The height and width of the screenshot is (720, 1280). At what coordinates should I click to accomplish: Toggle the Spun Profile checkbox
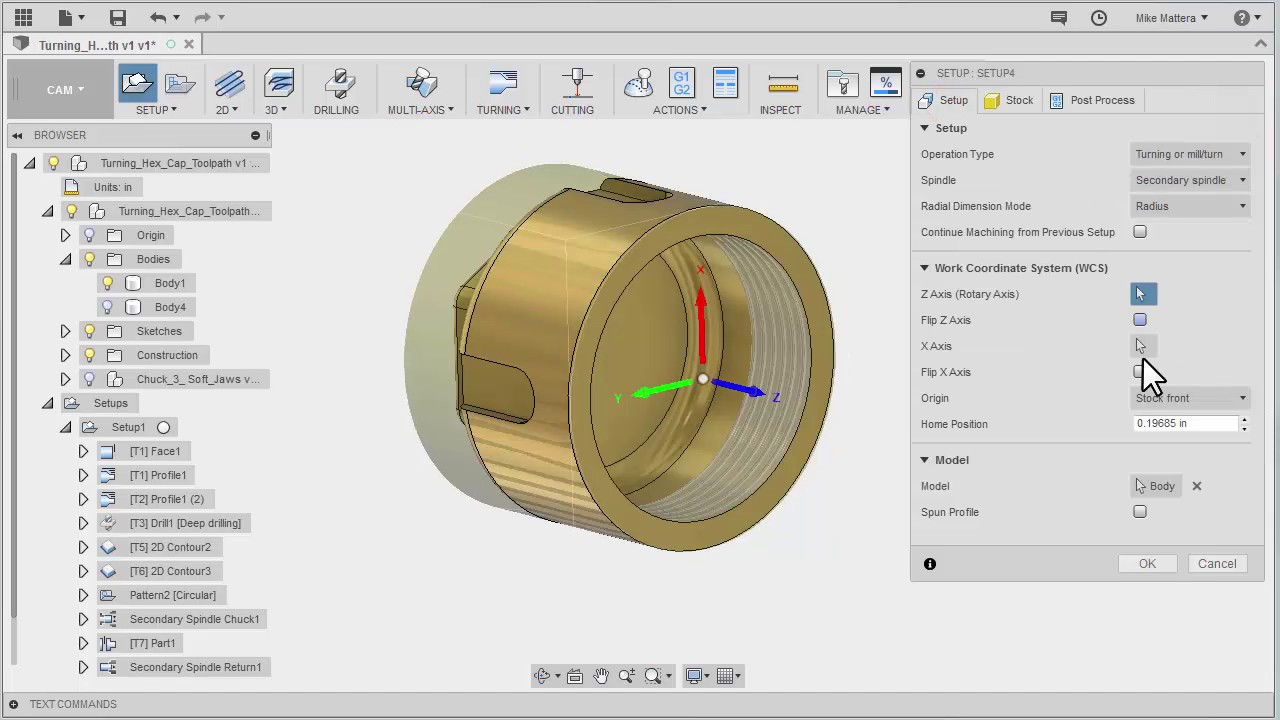tap(1140, 512)
